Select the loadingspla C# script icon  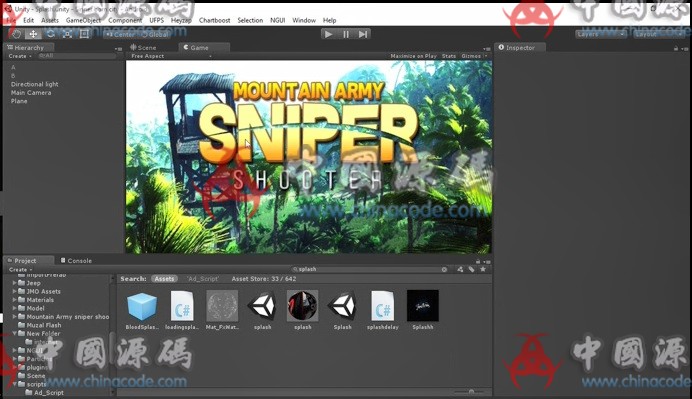182,306
